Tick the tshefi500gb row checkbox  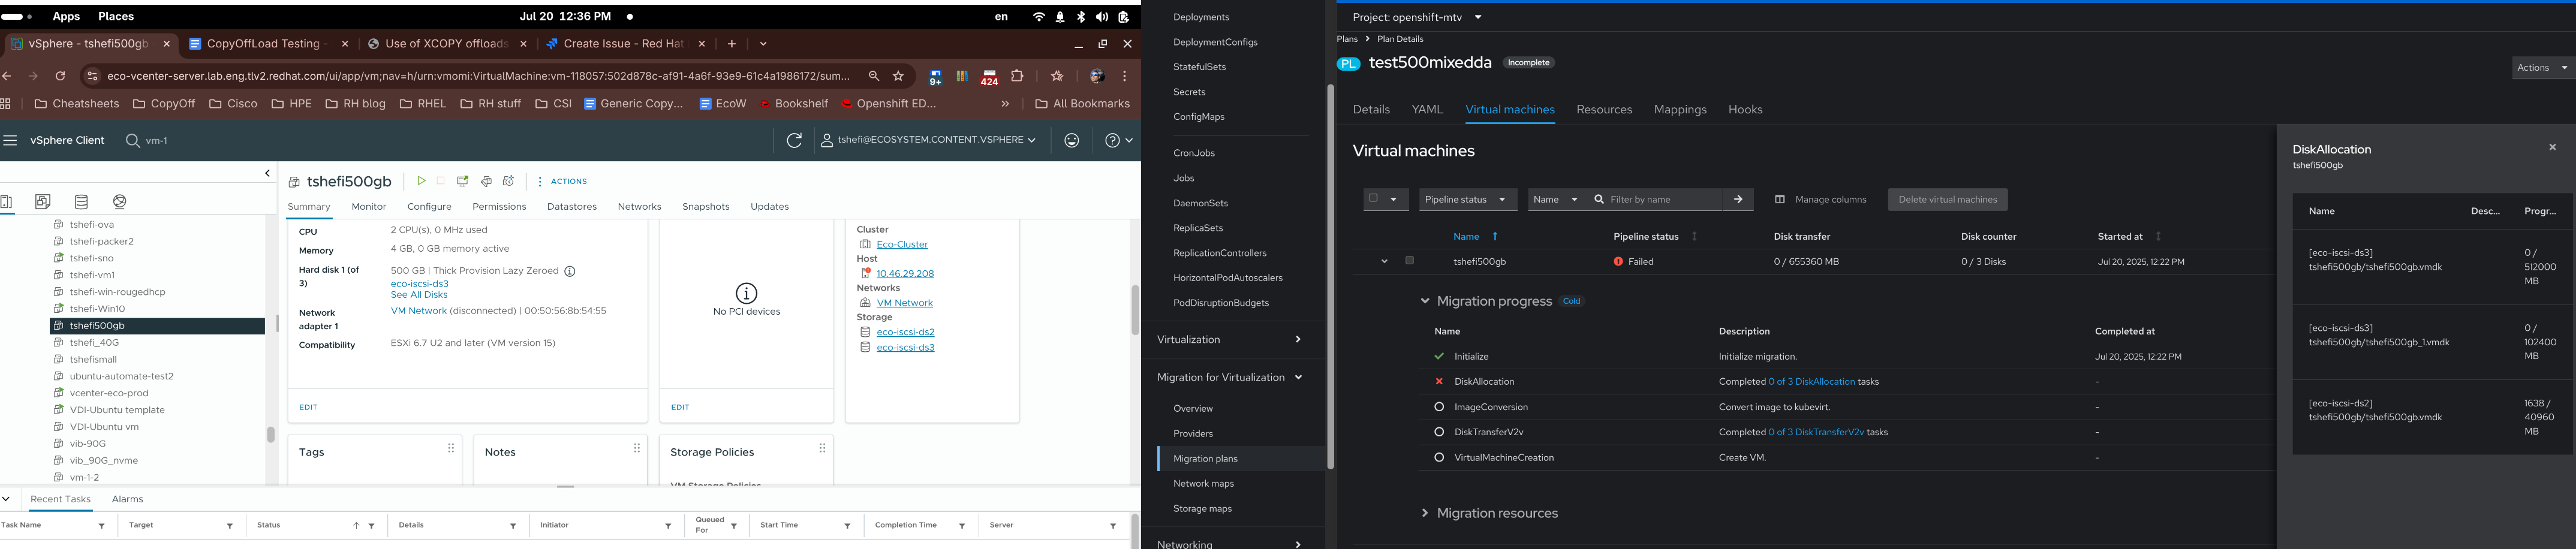pyautogui.click(x=1410, y=261)
